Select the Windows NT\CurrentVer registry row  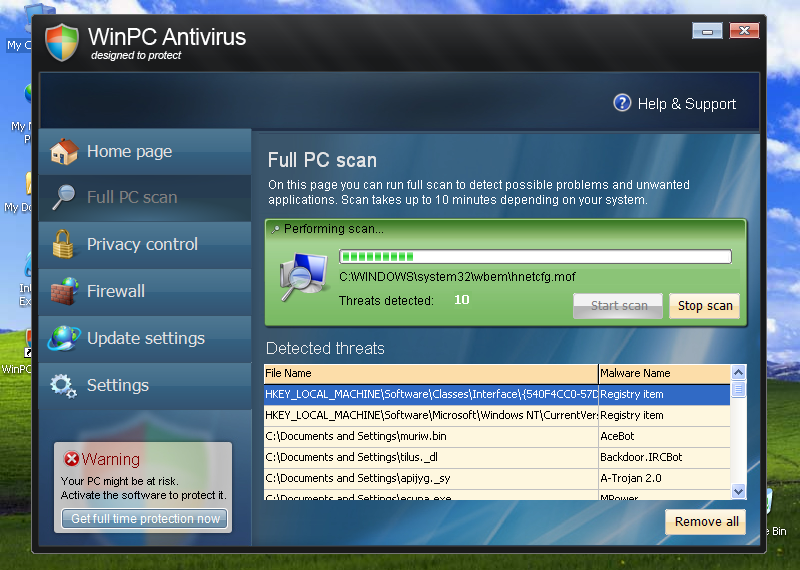click(497, 415)
